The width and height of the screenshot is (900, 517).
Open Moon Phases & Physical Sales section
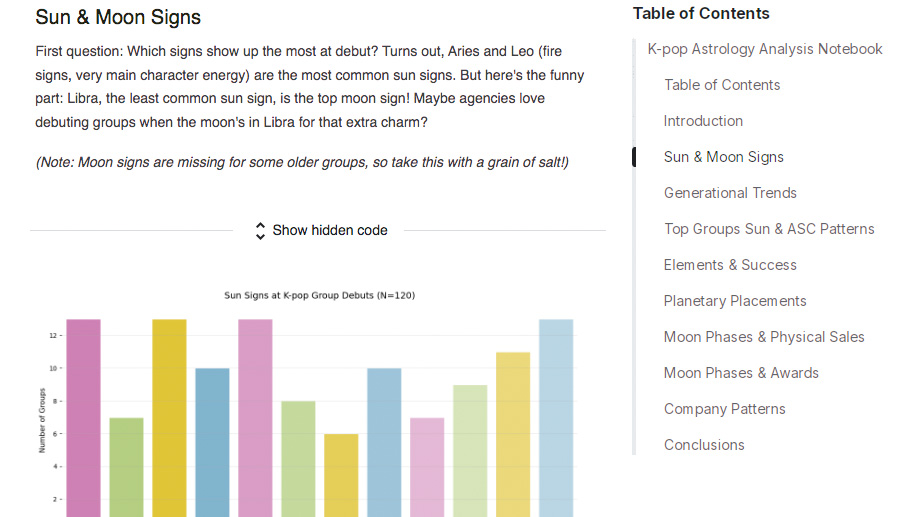point(764,337)
